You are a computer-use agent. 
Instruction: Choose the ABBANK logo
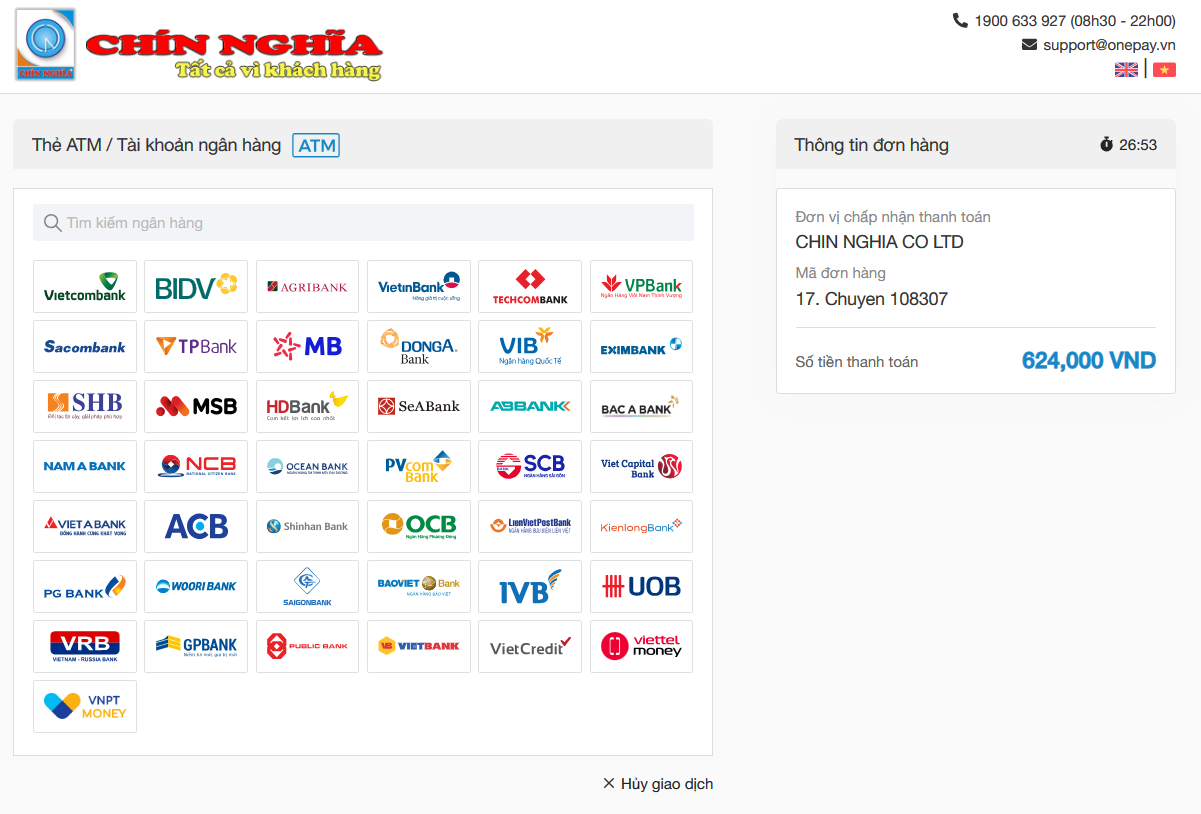tap(530, 407)
